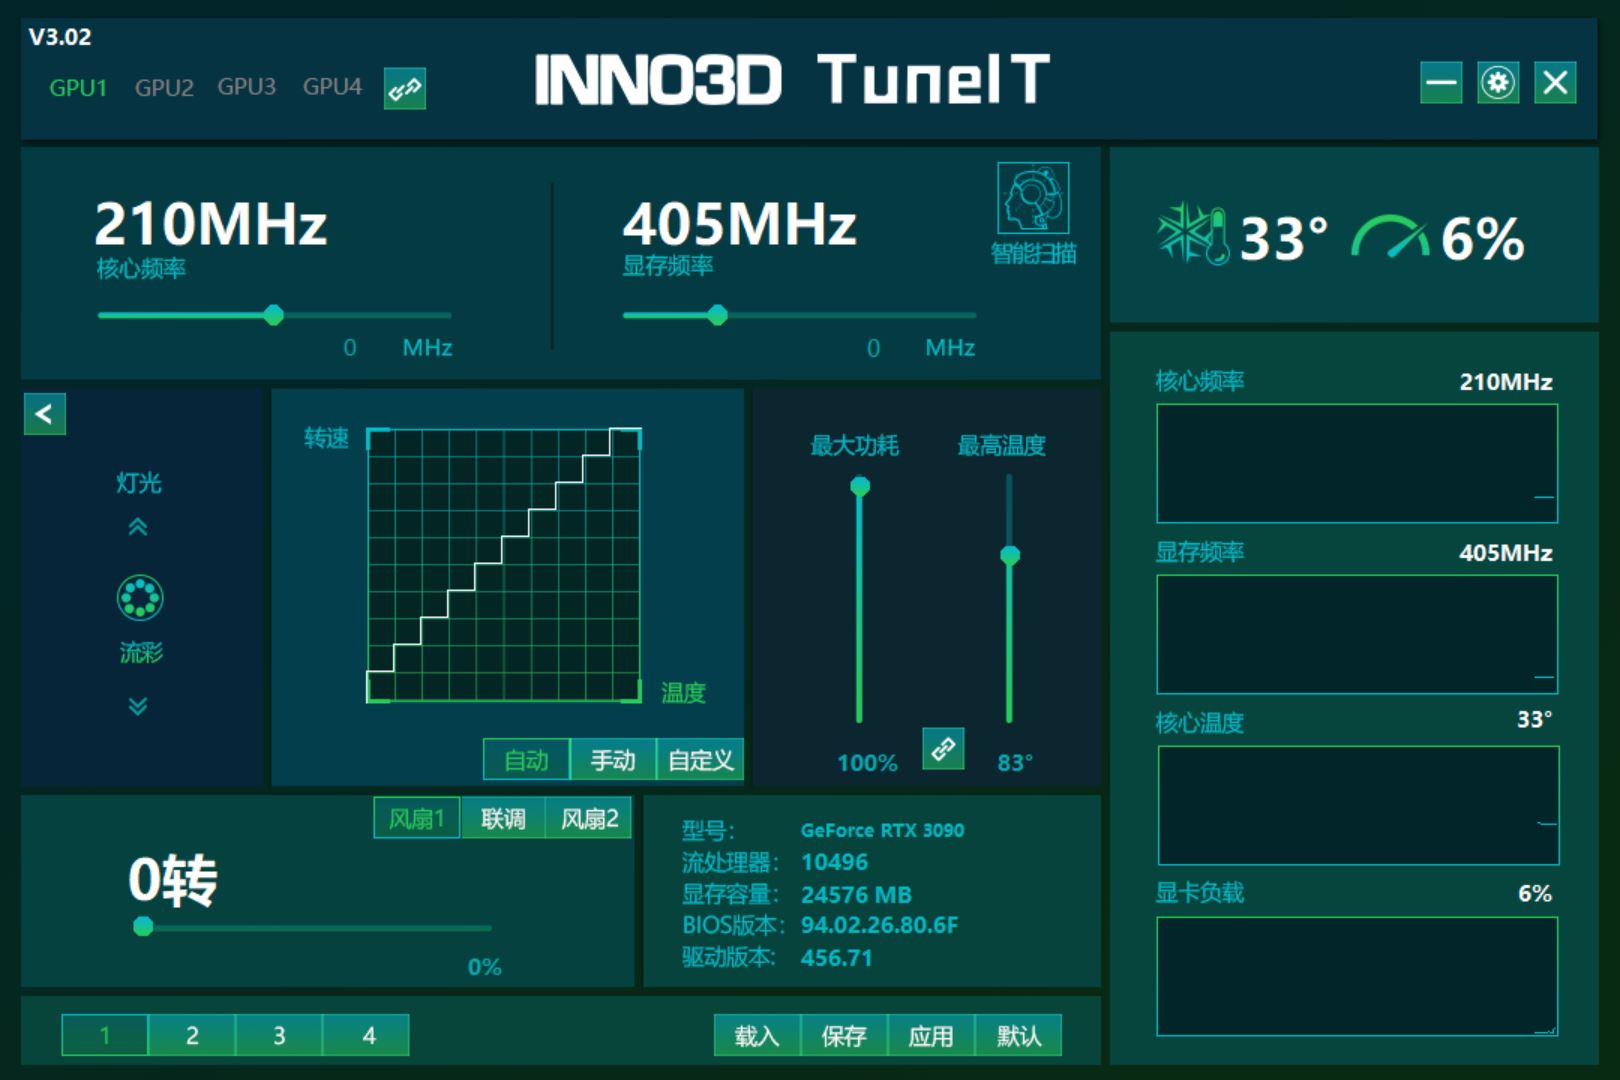Click the 流彩 lighting effect icon
This screenshot has height=1080, width=1620.
(140, 598)
